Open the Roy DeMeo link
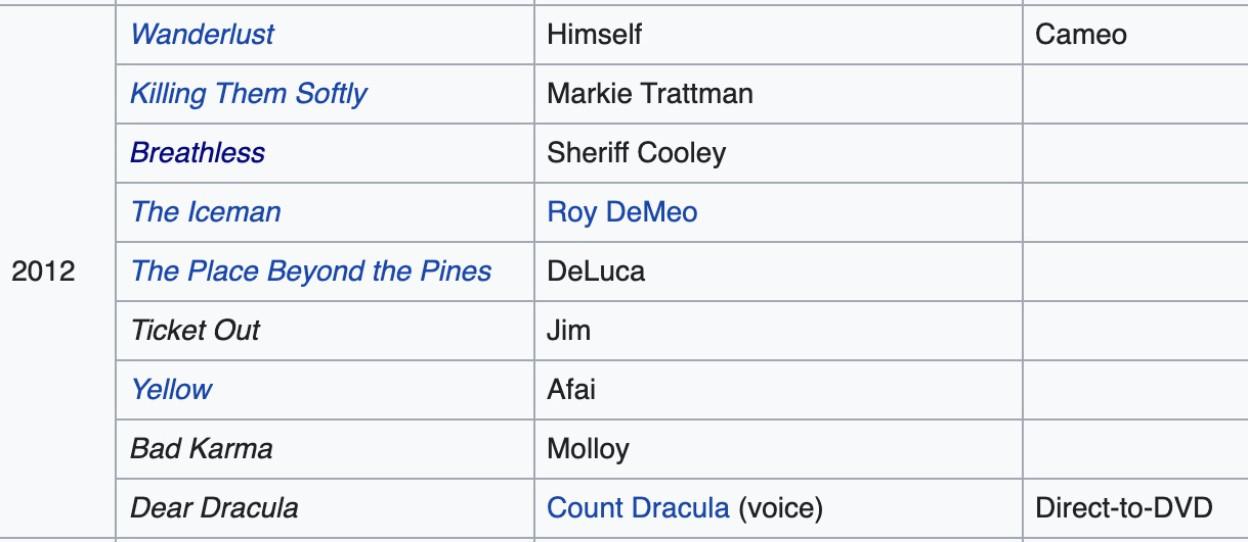Viewport: 1248px width, 542px height. coord(622,212)
